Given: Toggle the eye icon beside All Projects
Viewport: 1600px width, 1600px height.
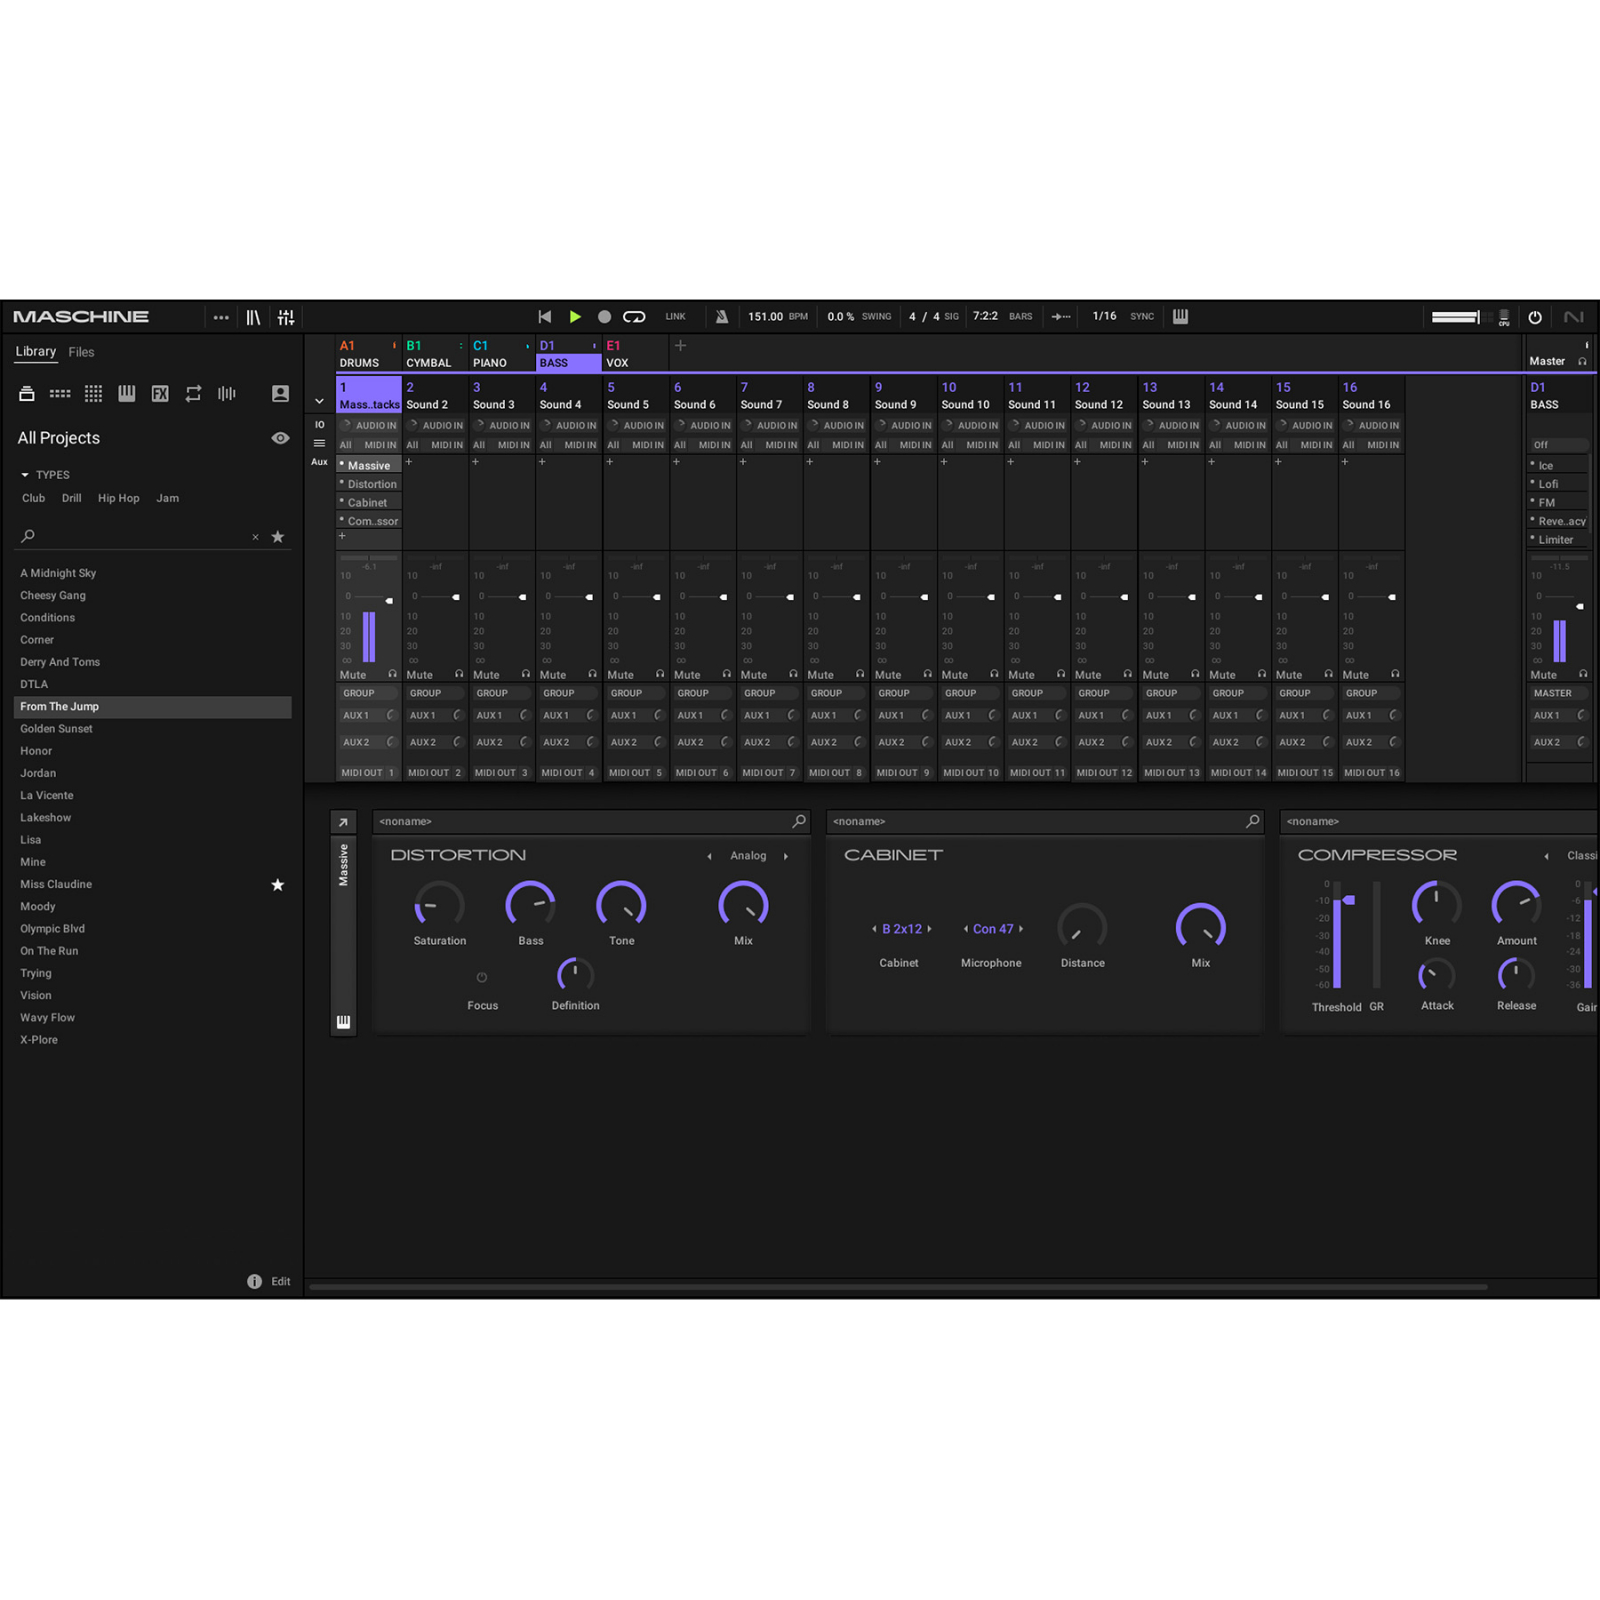Looking at the screenshot, I should [280, 438].
